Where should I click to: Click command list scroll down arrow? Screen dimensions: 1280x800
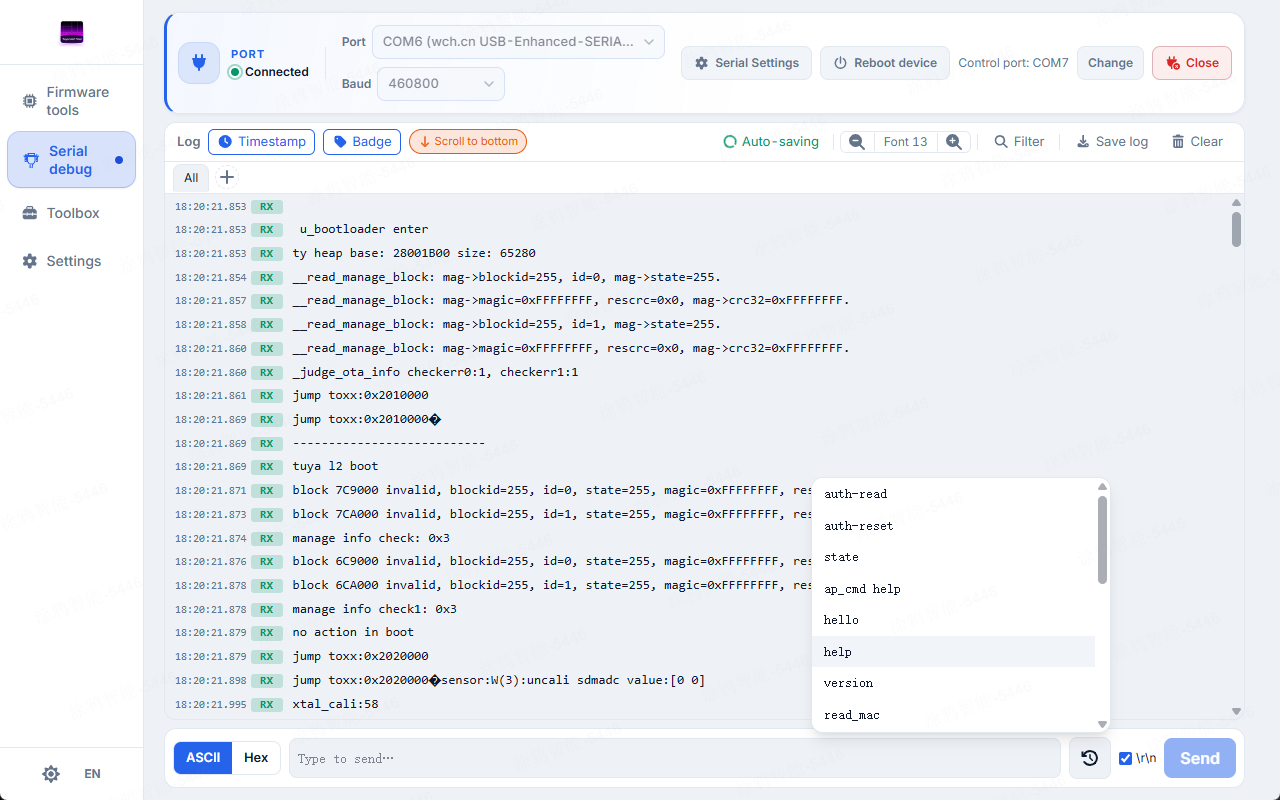tap(1103, 724)
